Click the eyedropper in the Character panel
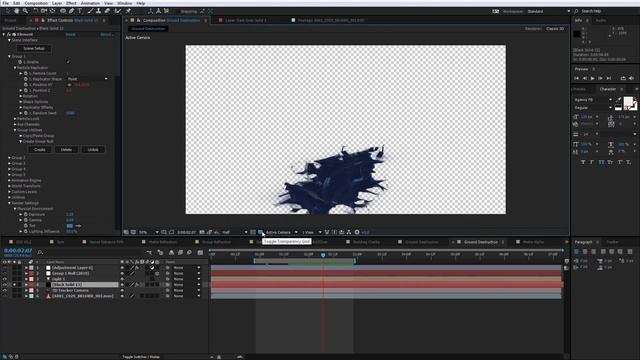640x360 pixels. 619,100
